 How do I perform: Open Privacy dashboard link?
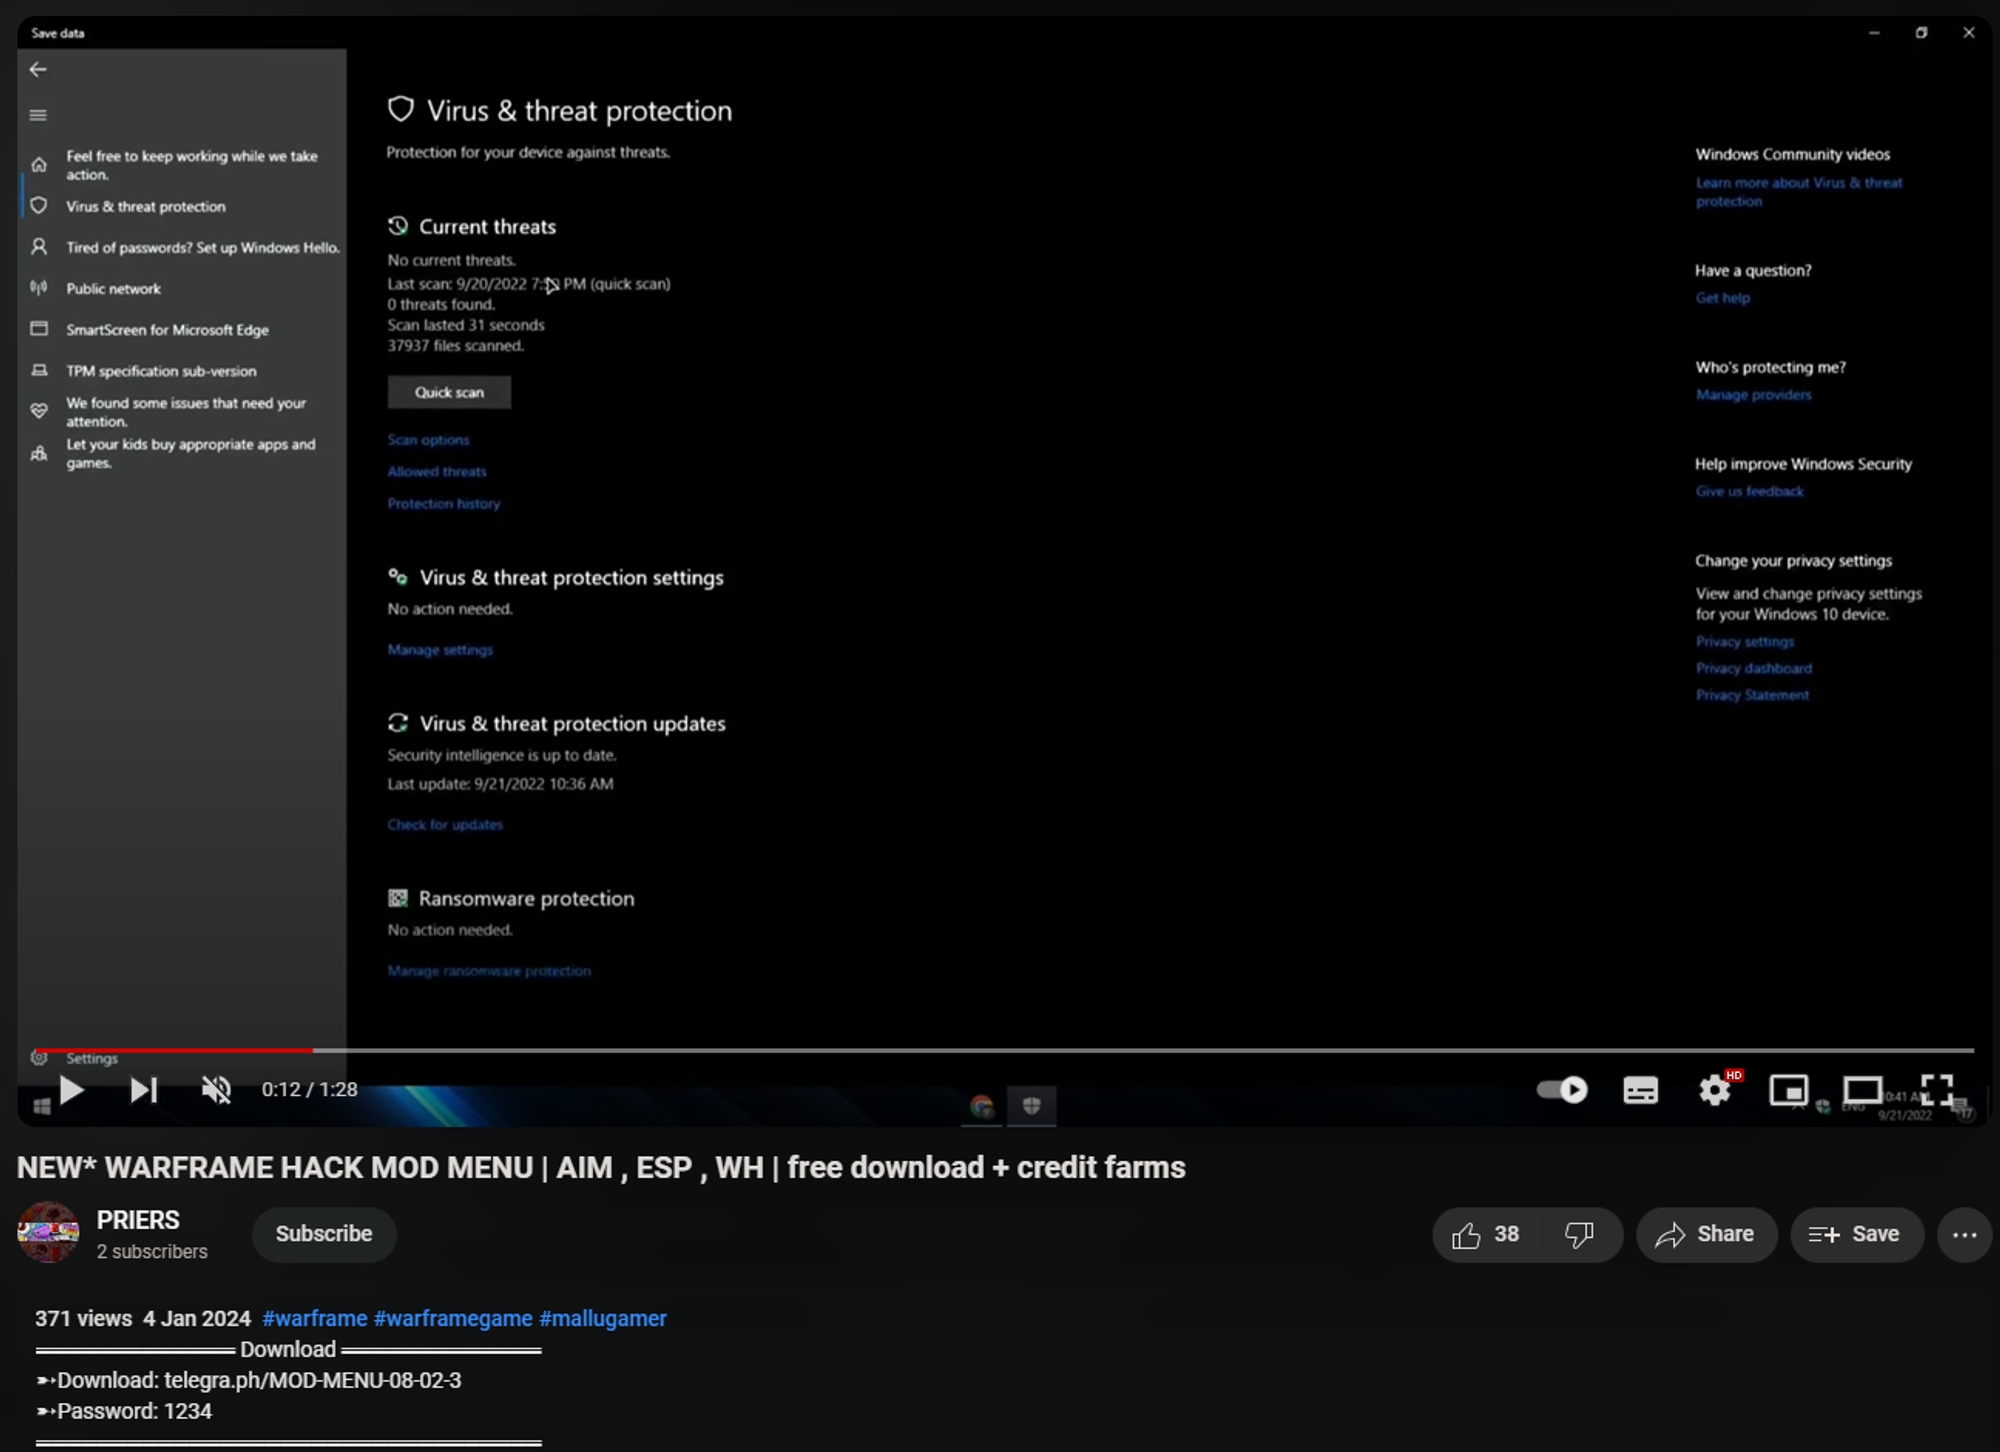coord(1754,669)
